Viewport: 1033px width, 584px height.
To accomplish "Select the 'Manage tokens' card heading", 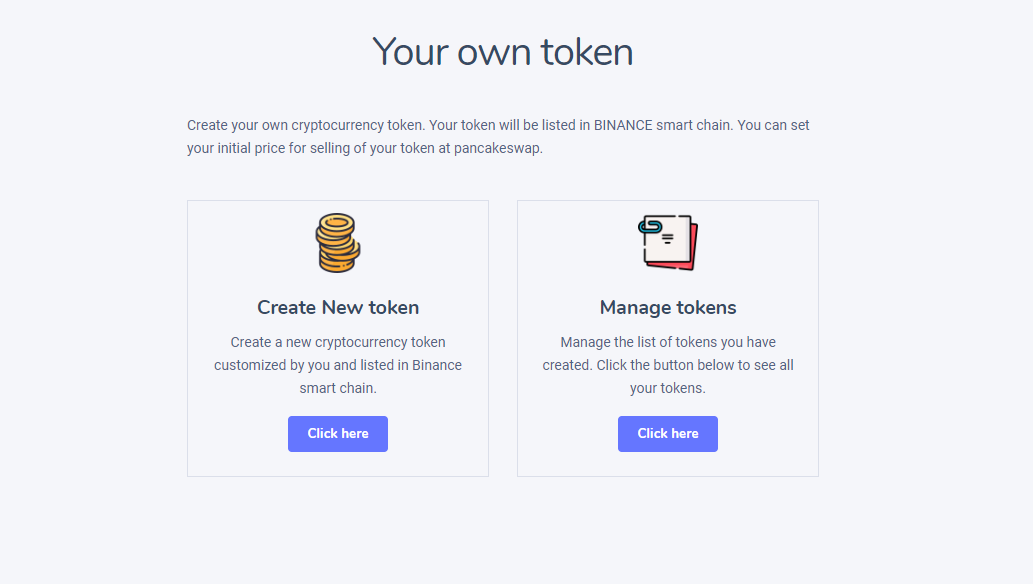I will tap(668, 307).
